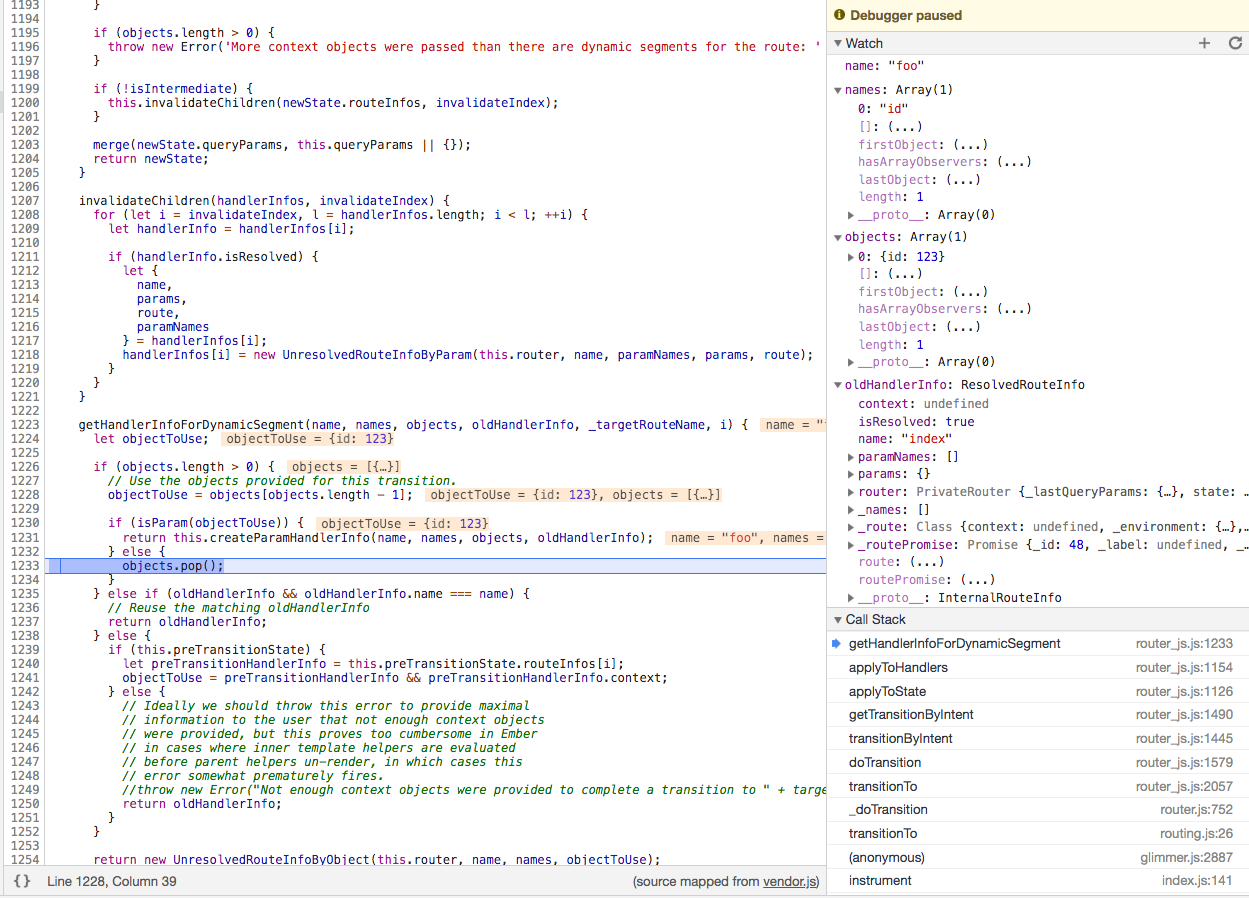The image size is (1249, 898).
Task: Click the name: "index" property
Action: pos(905,439)
